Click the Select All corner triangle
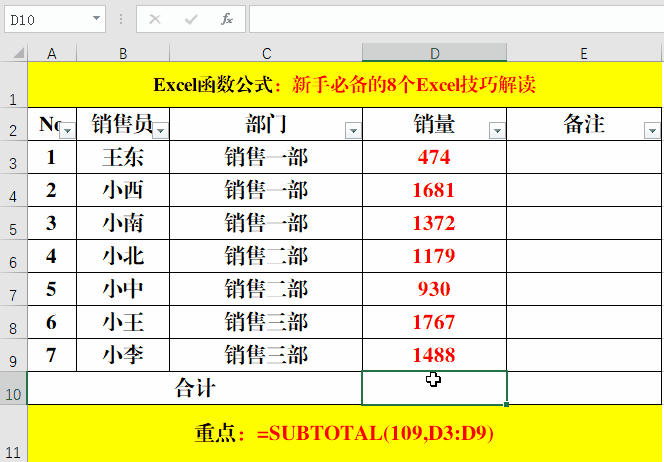This screenshot has height=462, width=664. (x=14, y=53)
